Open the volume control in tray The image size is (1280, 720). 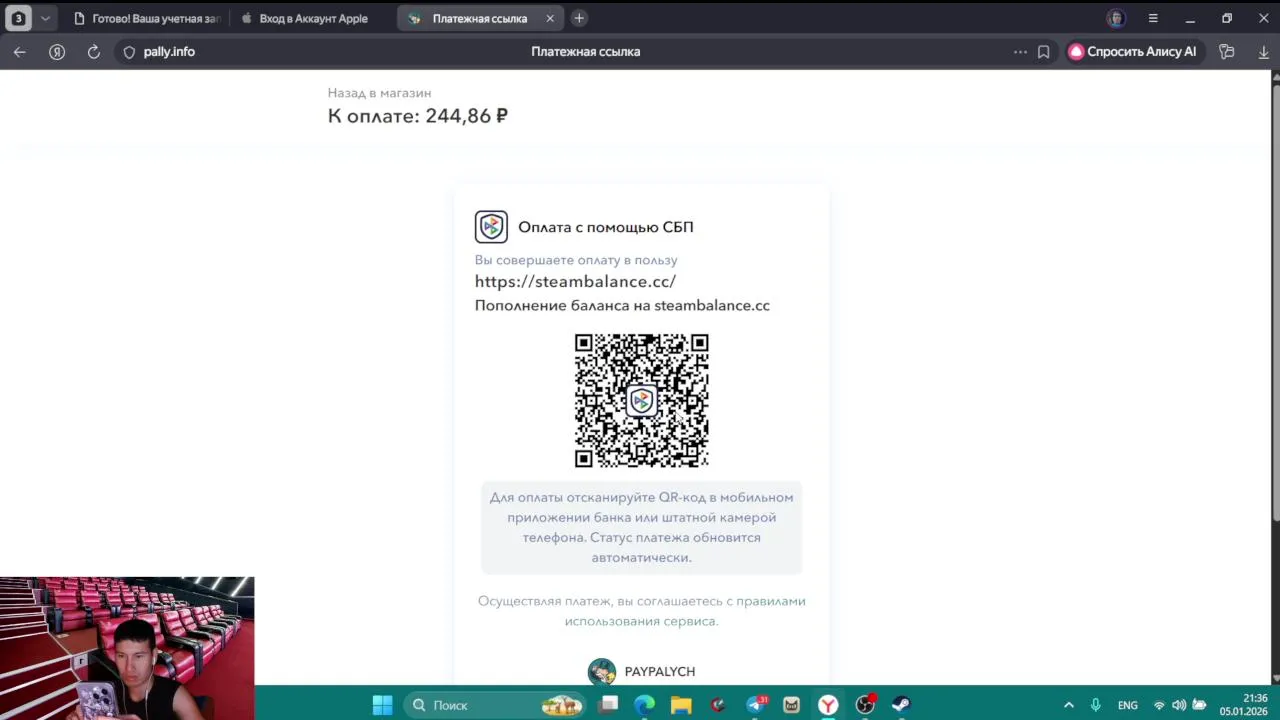tap(1179, 705)
